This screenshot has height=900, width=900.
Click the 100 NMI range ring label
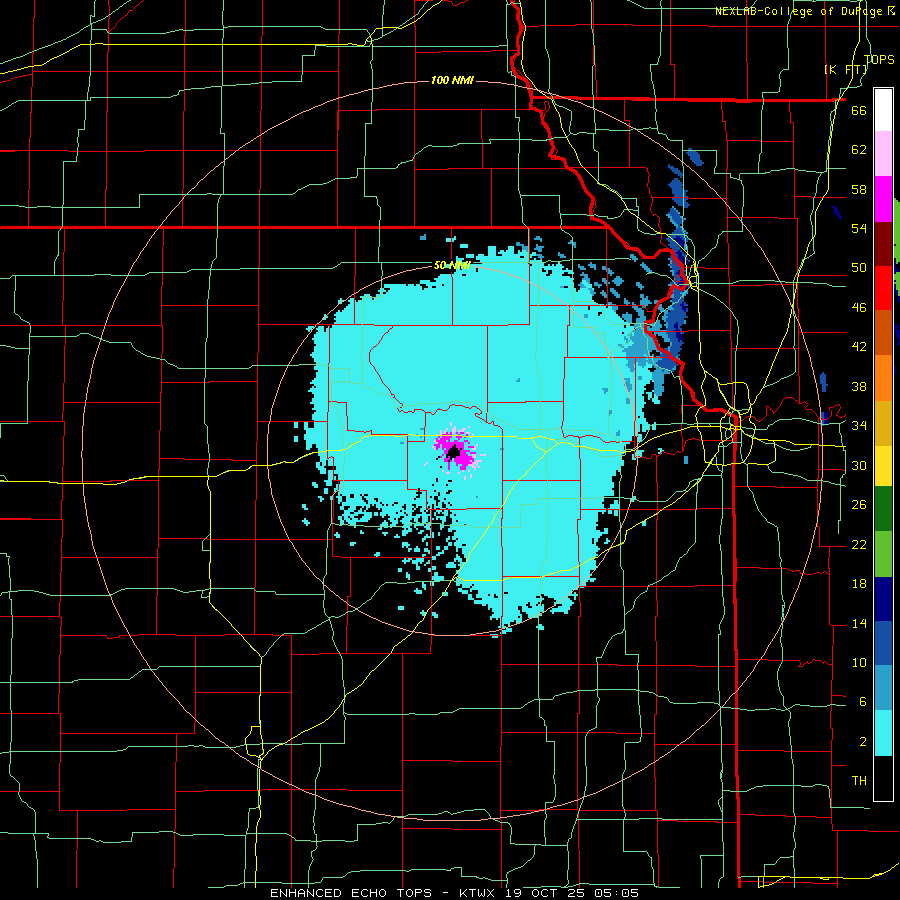click(x=452, y=80)
